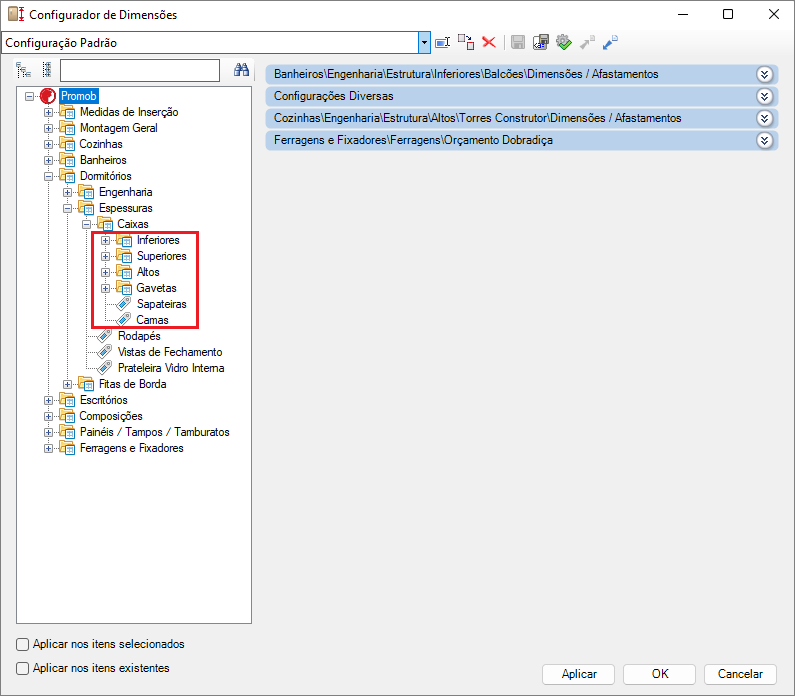This screenshot has height=696, width=795.
Task: Expand the Escritórios tree node
Action: click(48, 400)
